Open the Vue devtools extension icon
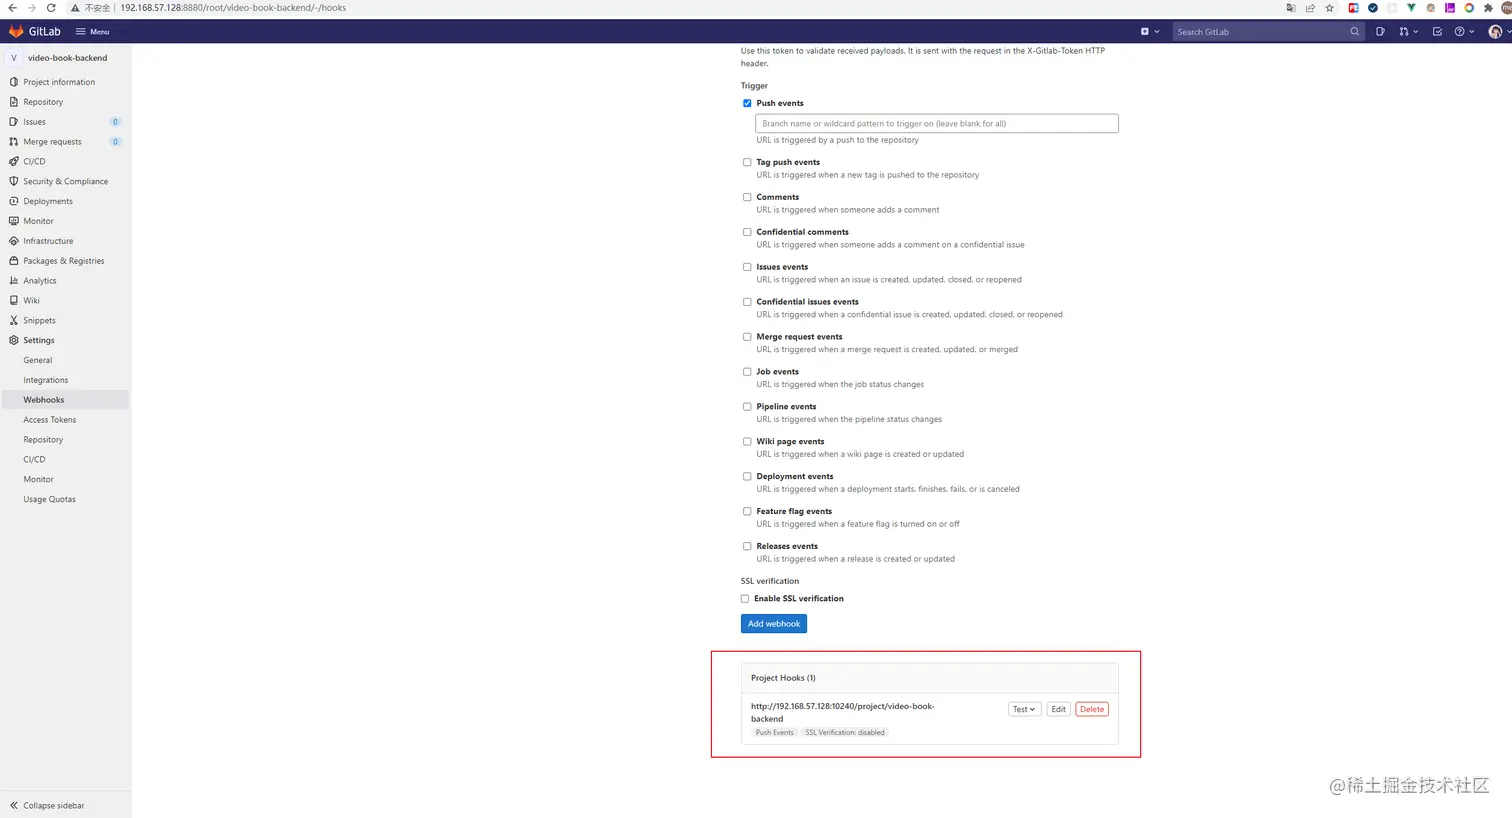The width and height of the screenshot is (1512, 818). tap(1411, 7)
